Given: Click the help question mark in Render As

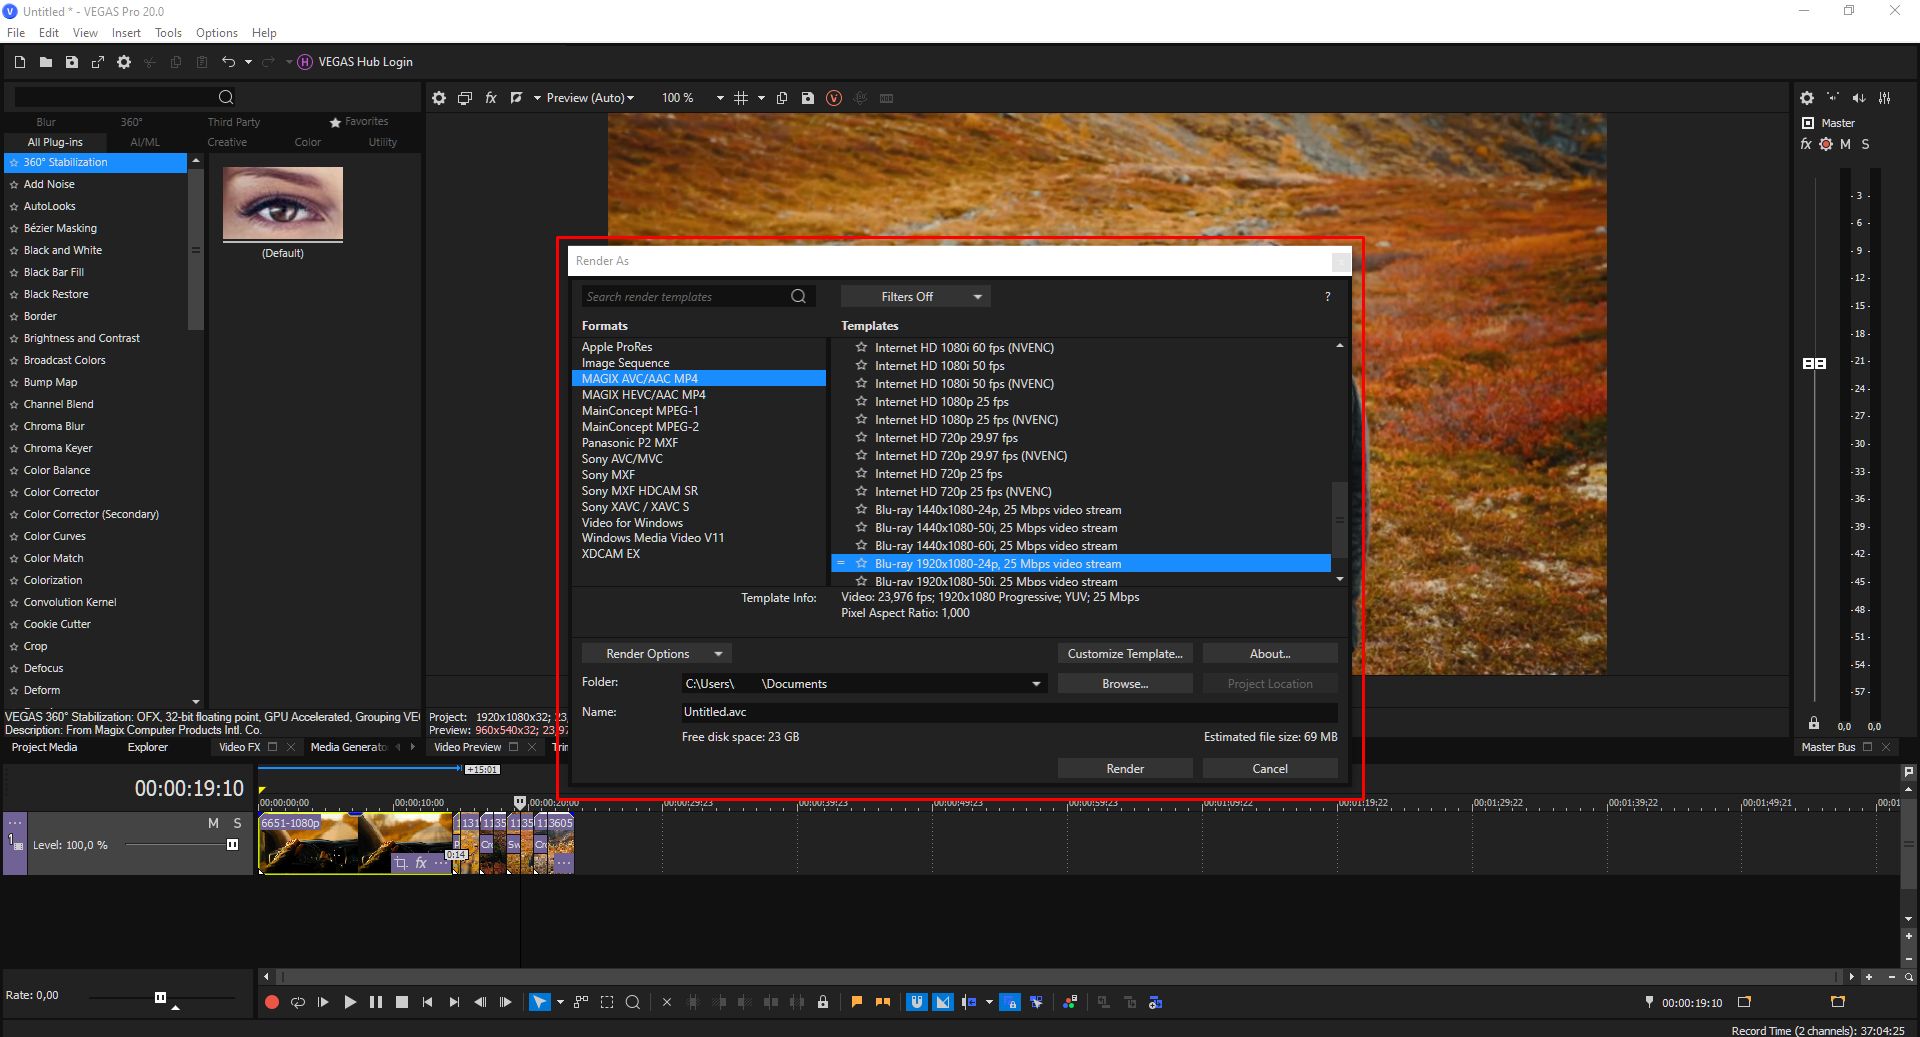Looking at the screenshot, I should pos(1328,296).
